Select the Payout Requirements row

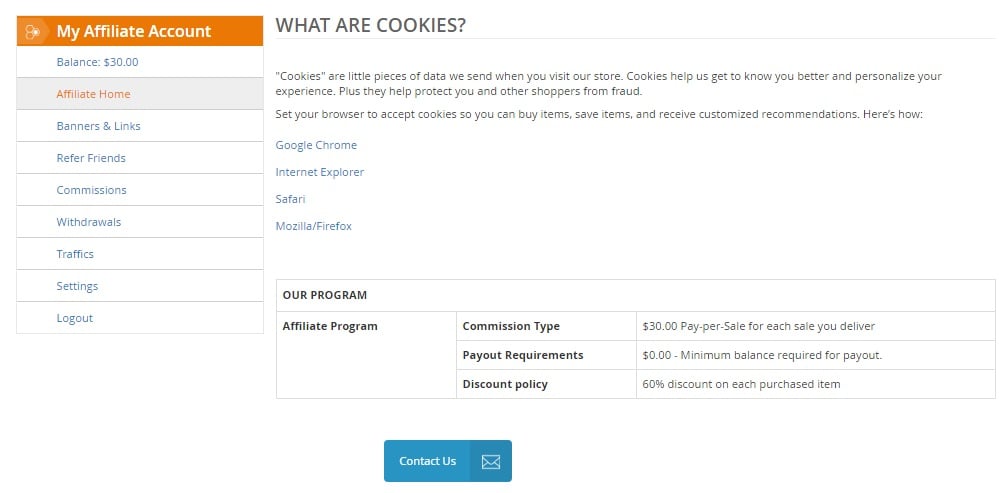726,355
